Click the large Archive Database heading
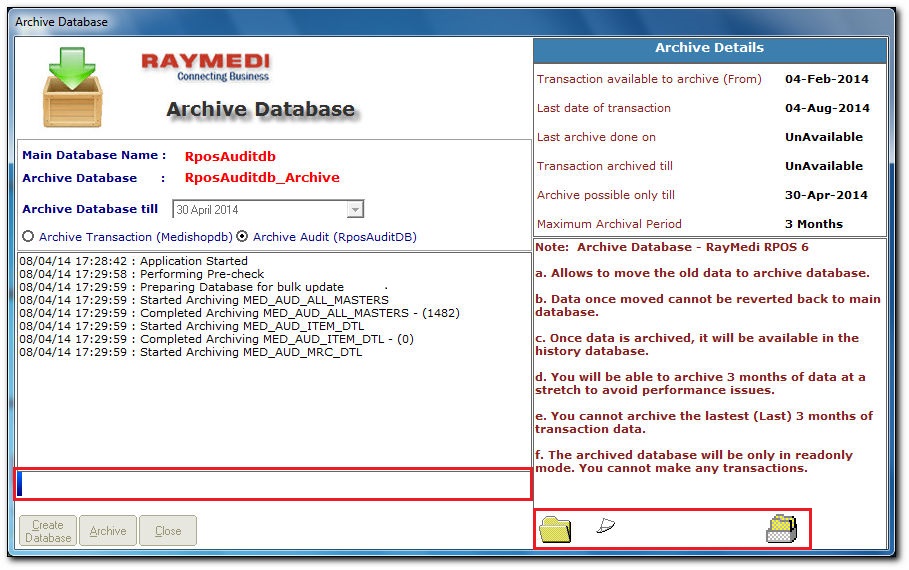909x570 pixels. 261,109
